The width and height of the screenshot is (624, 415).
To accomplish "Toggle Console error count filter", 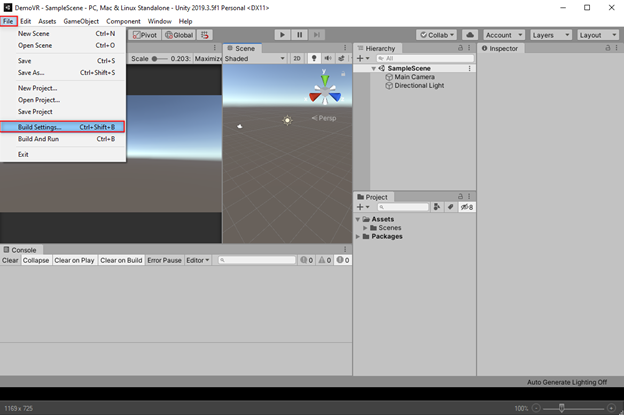I will (343, 260).
